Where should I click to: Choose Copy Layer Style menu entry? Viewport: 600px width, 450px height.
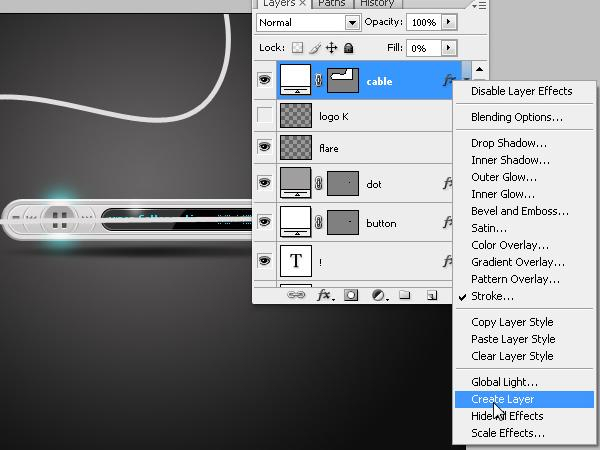(x=512, y=322)
